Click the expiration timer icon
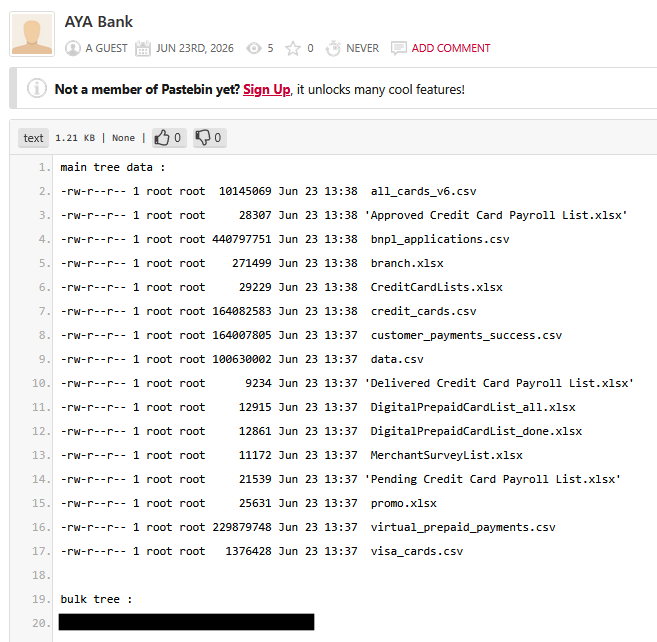The image size is (657, 642). 333,49
